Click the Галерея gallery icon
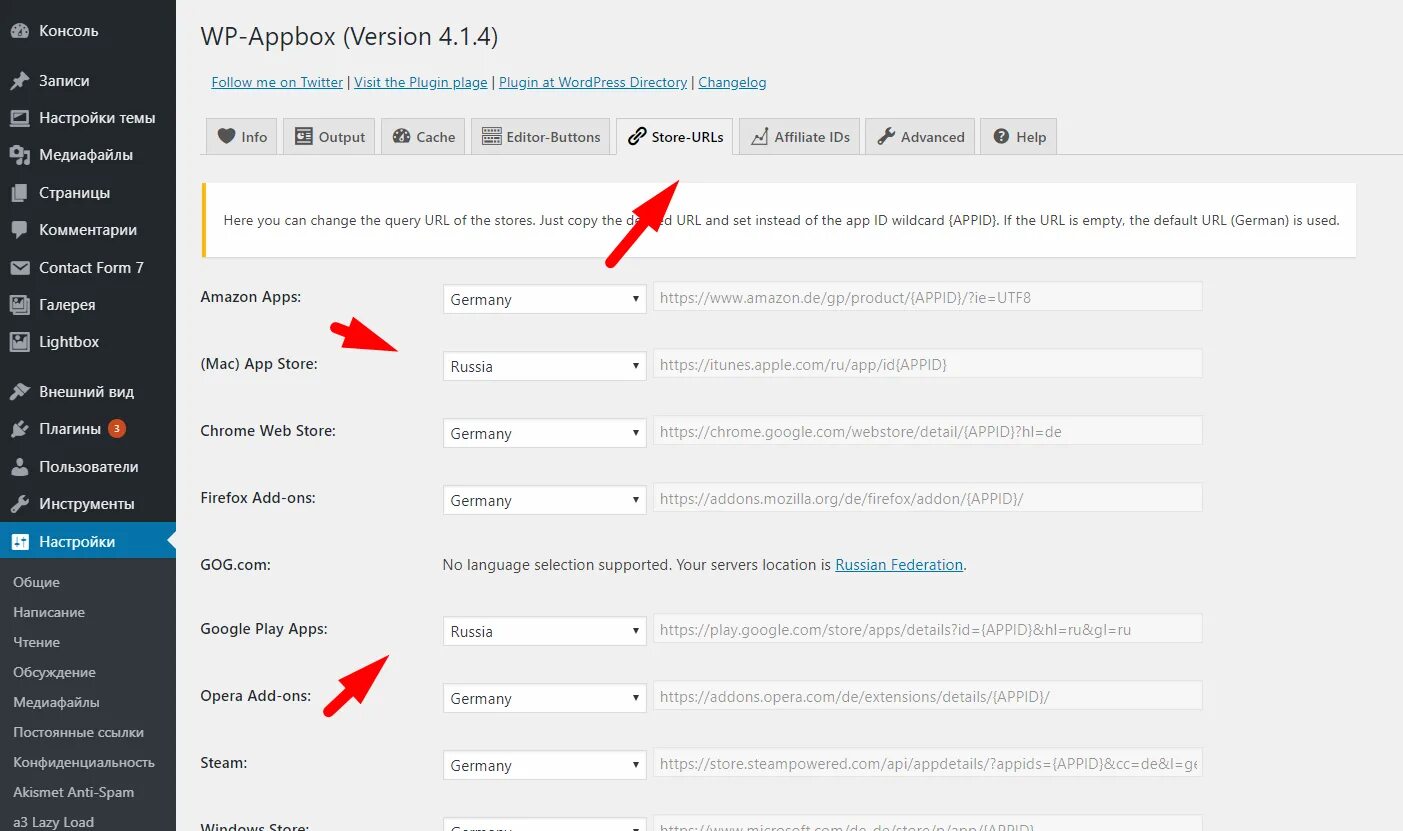The height and width of the screenshot is (831, 1403). pos(20,305)
